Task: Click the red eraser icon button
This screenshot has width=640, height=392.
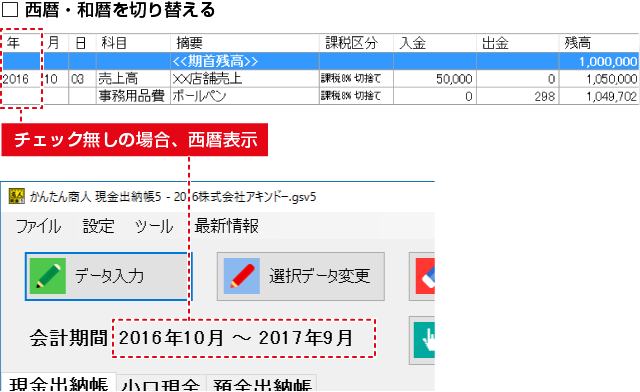Action: pos(425,276)
